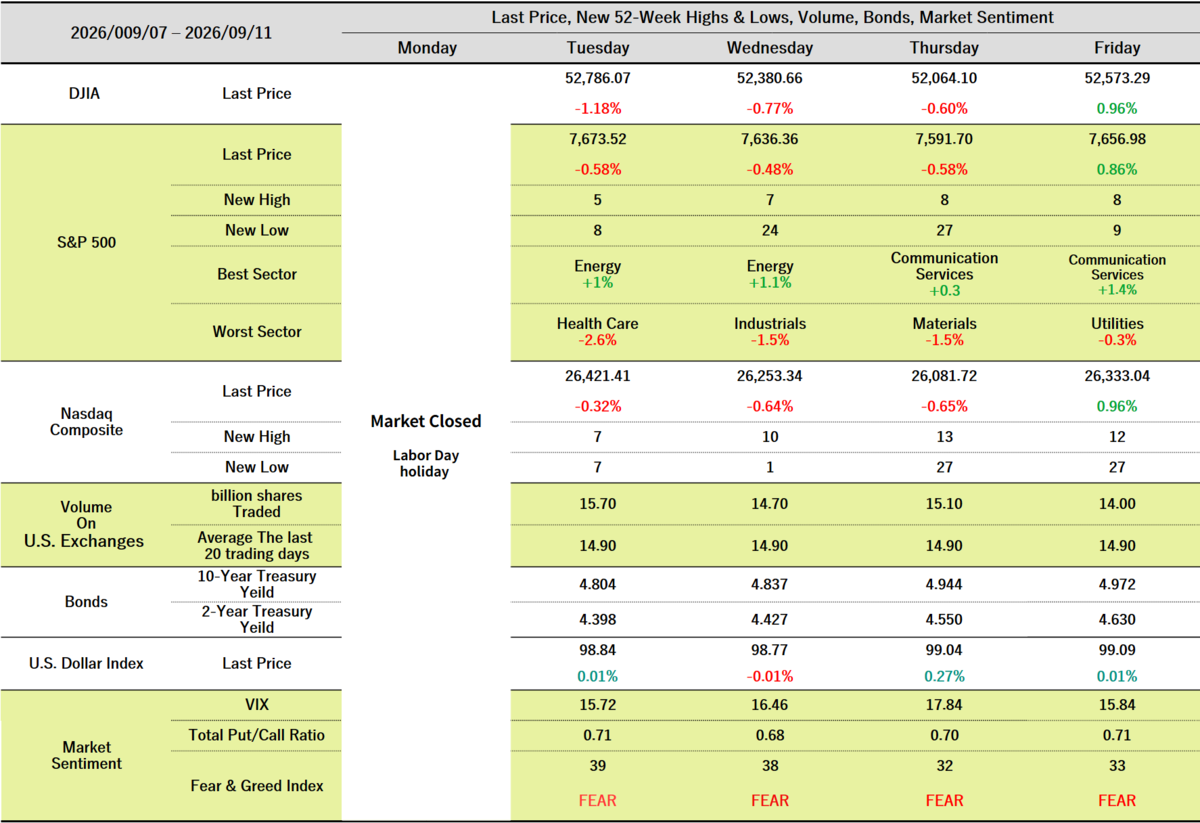Click the date range 2026/009/07 – 2026/09/11
This screenshot has width=1200, height=823.
[171, 32]
